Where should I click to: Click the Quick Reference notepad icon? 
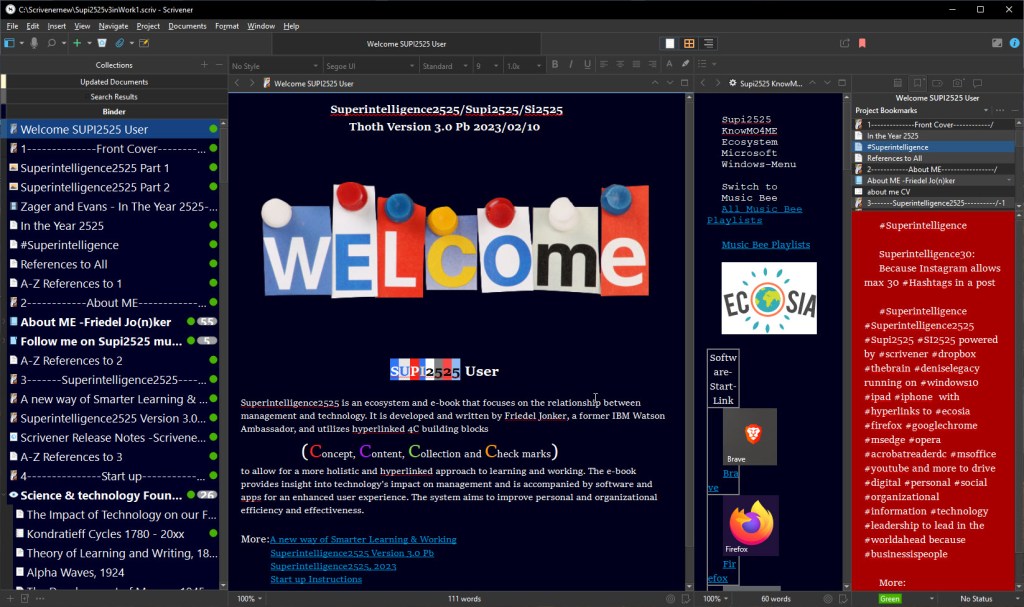pyautogui.click(x=144, y=43)
